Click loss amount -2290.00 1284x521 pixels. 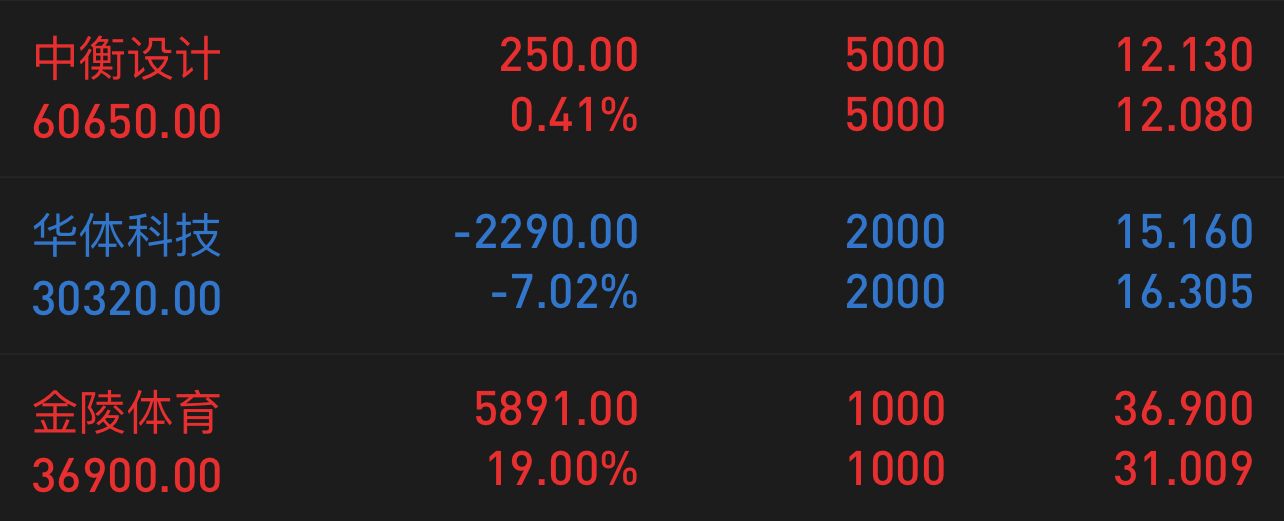point(546,232)
